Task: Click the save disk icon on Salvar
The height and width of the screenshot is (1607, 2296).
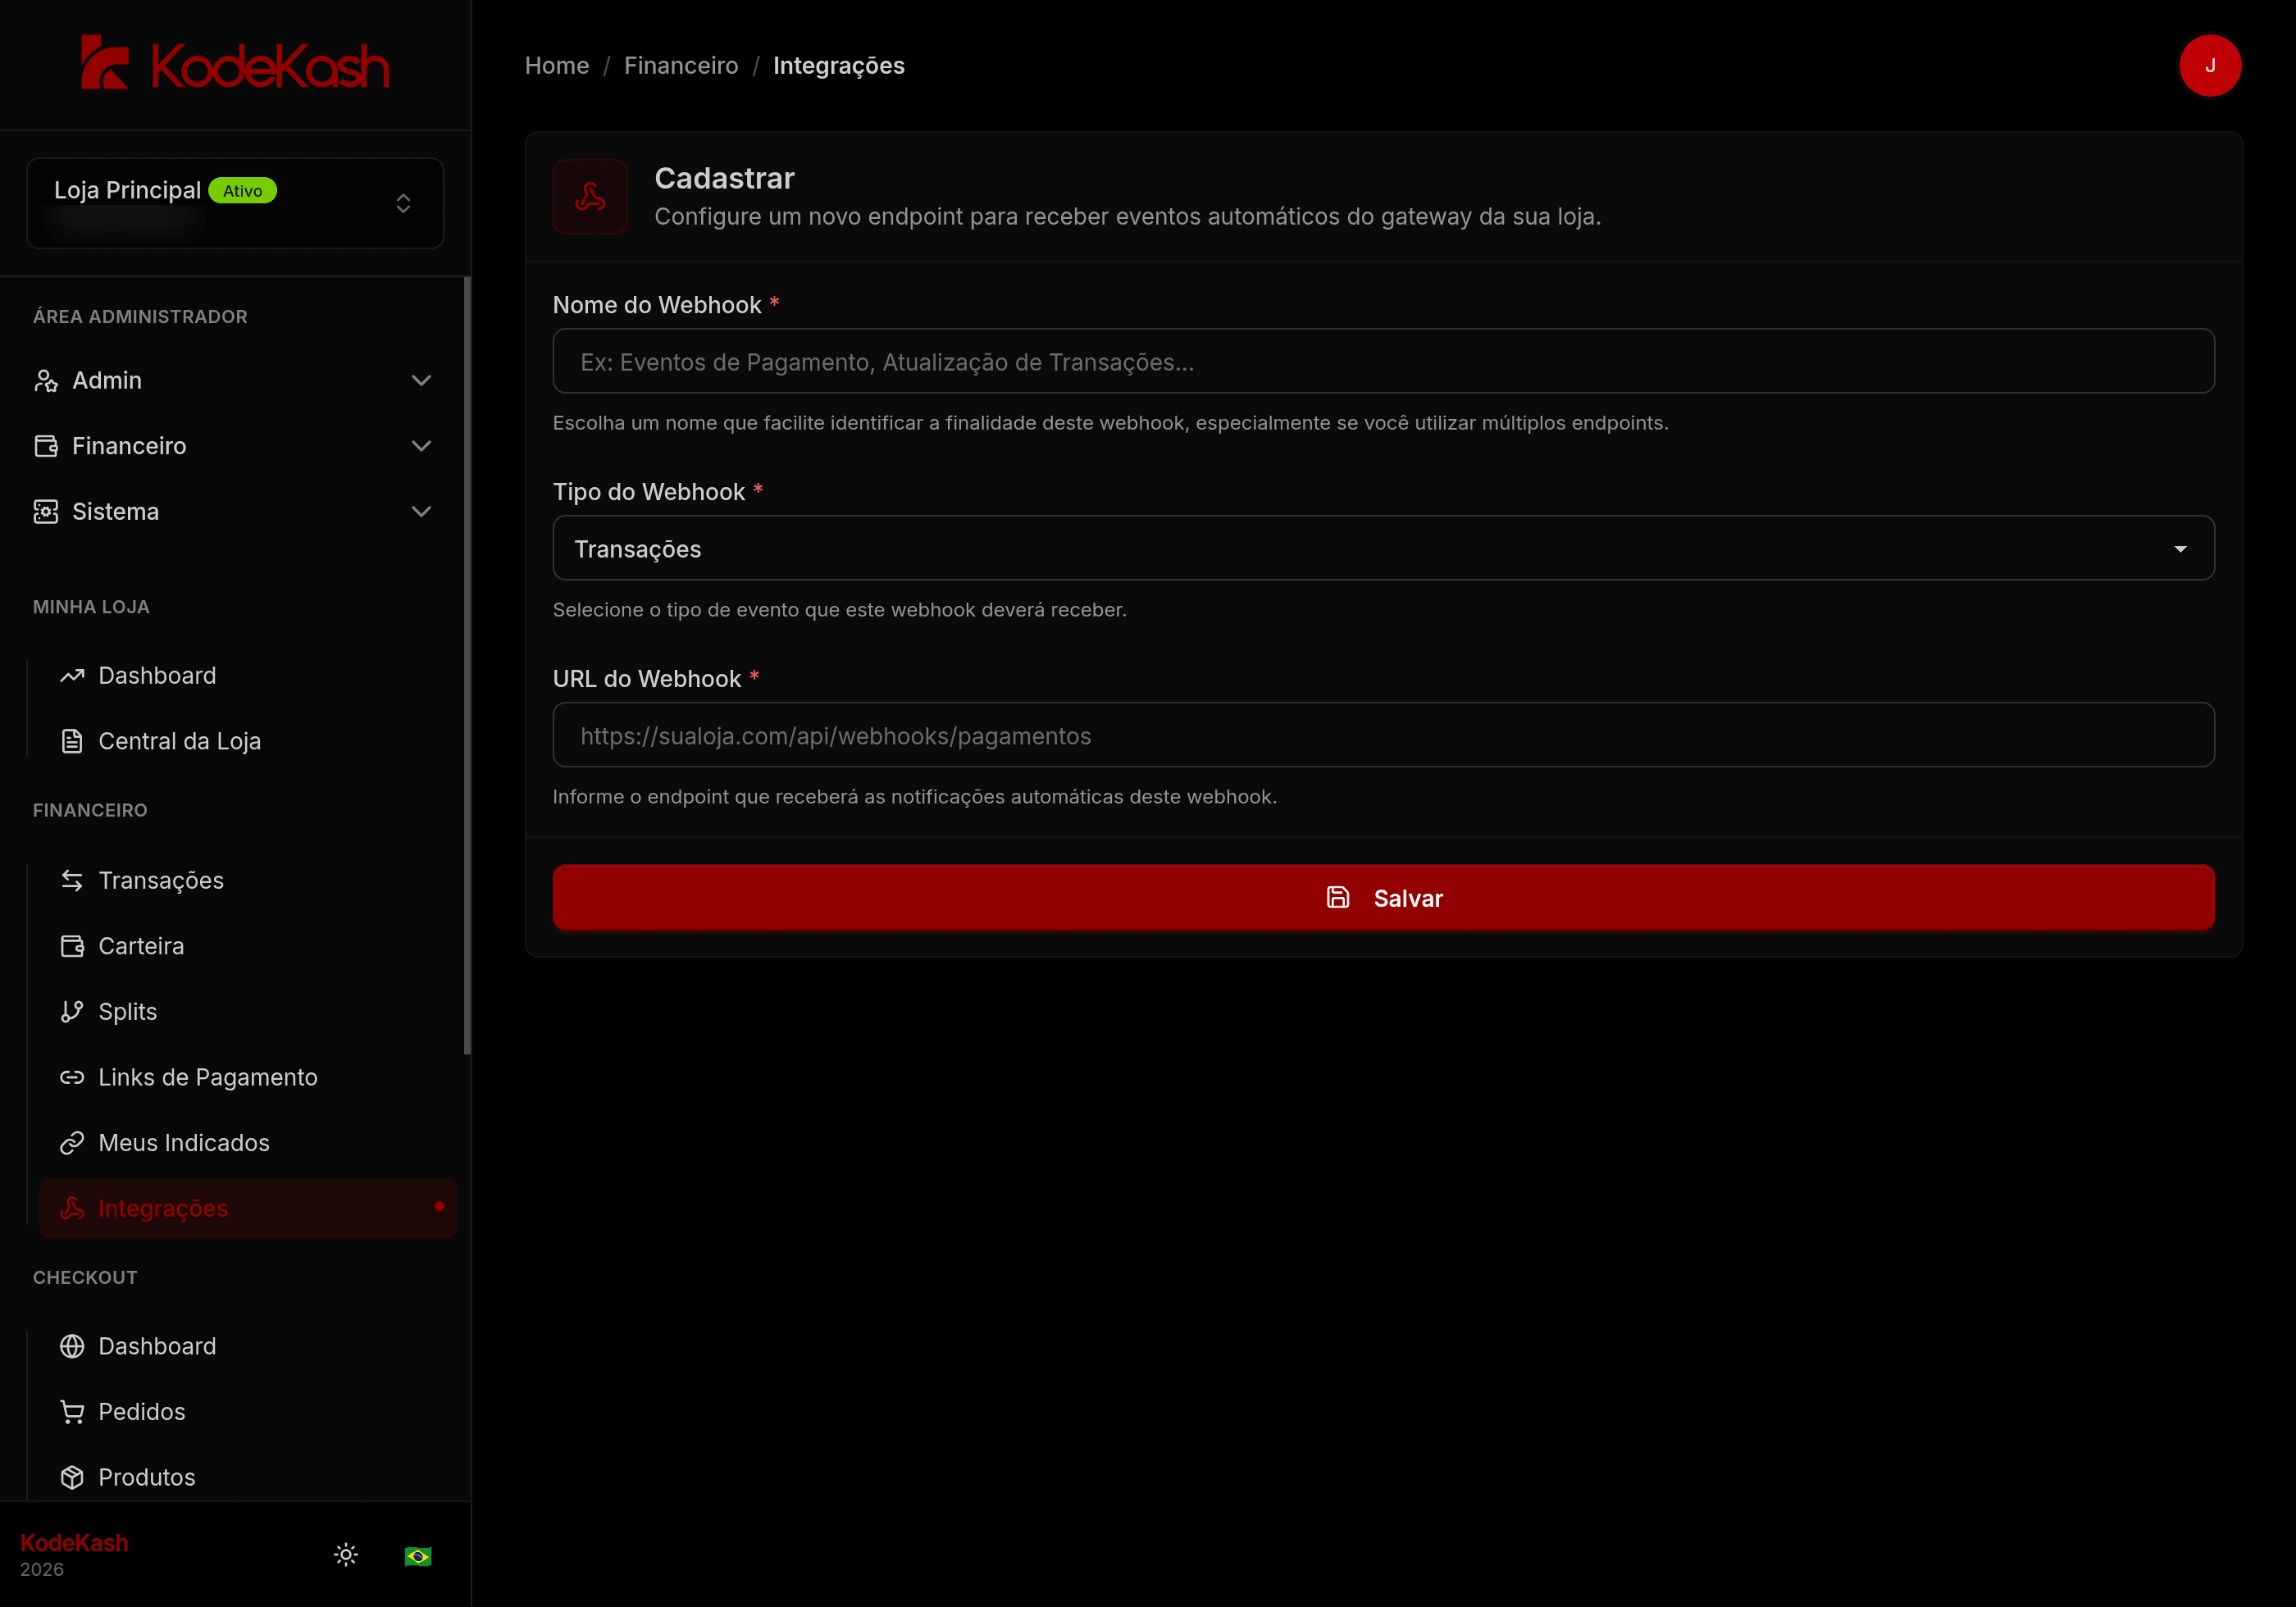Action: coord(1338,897)
